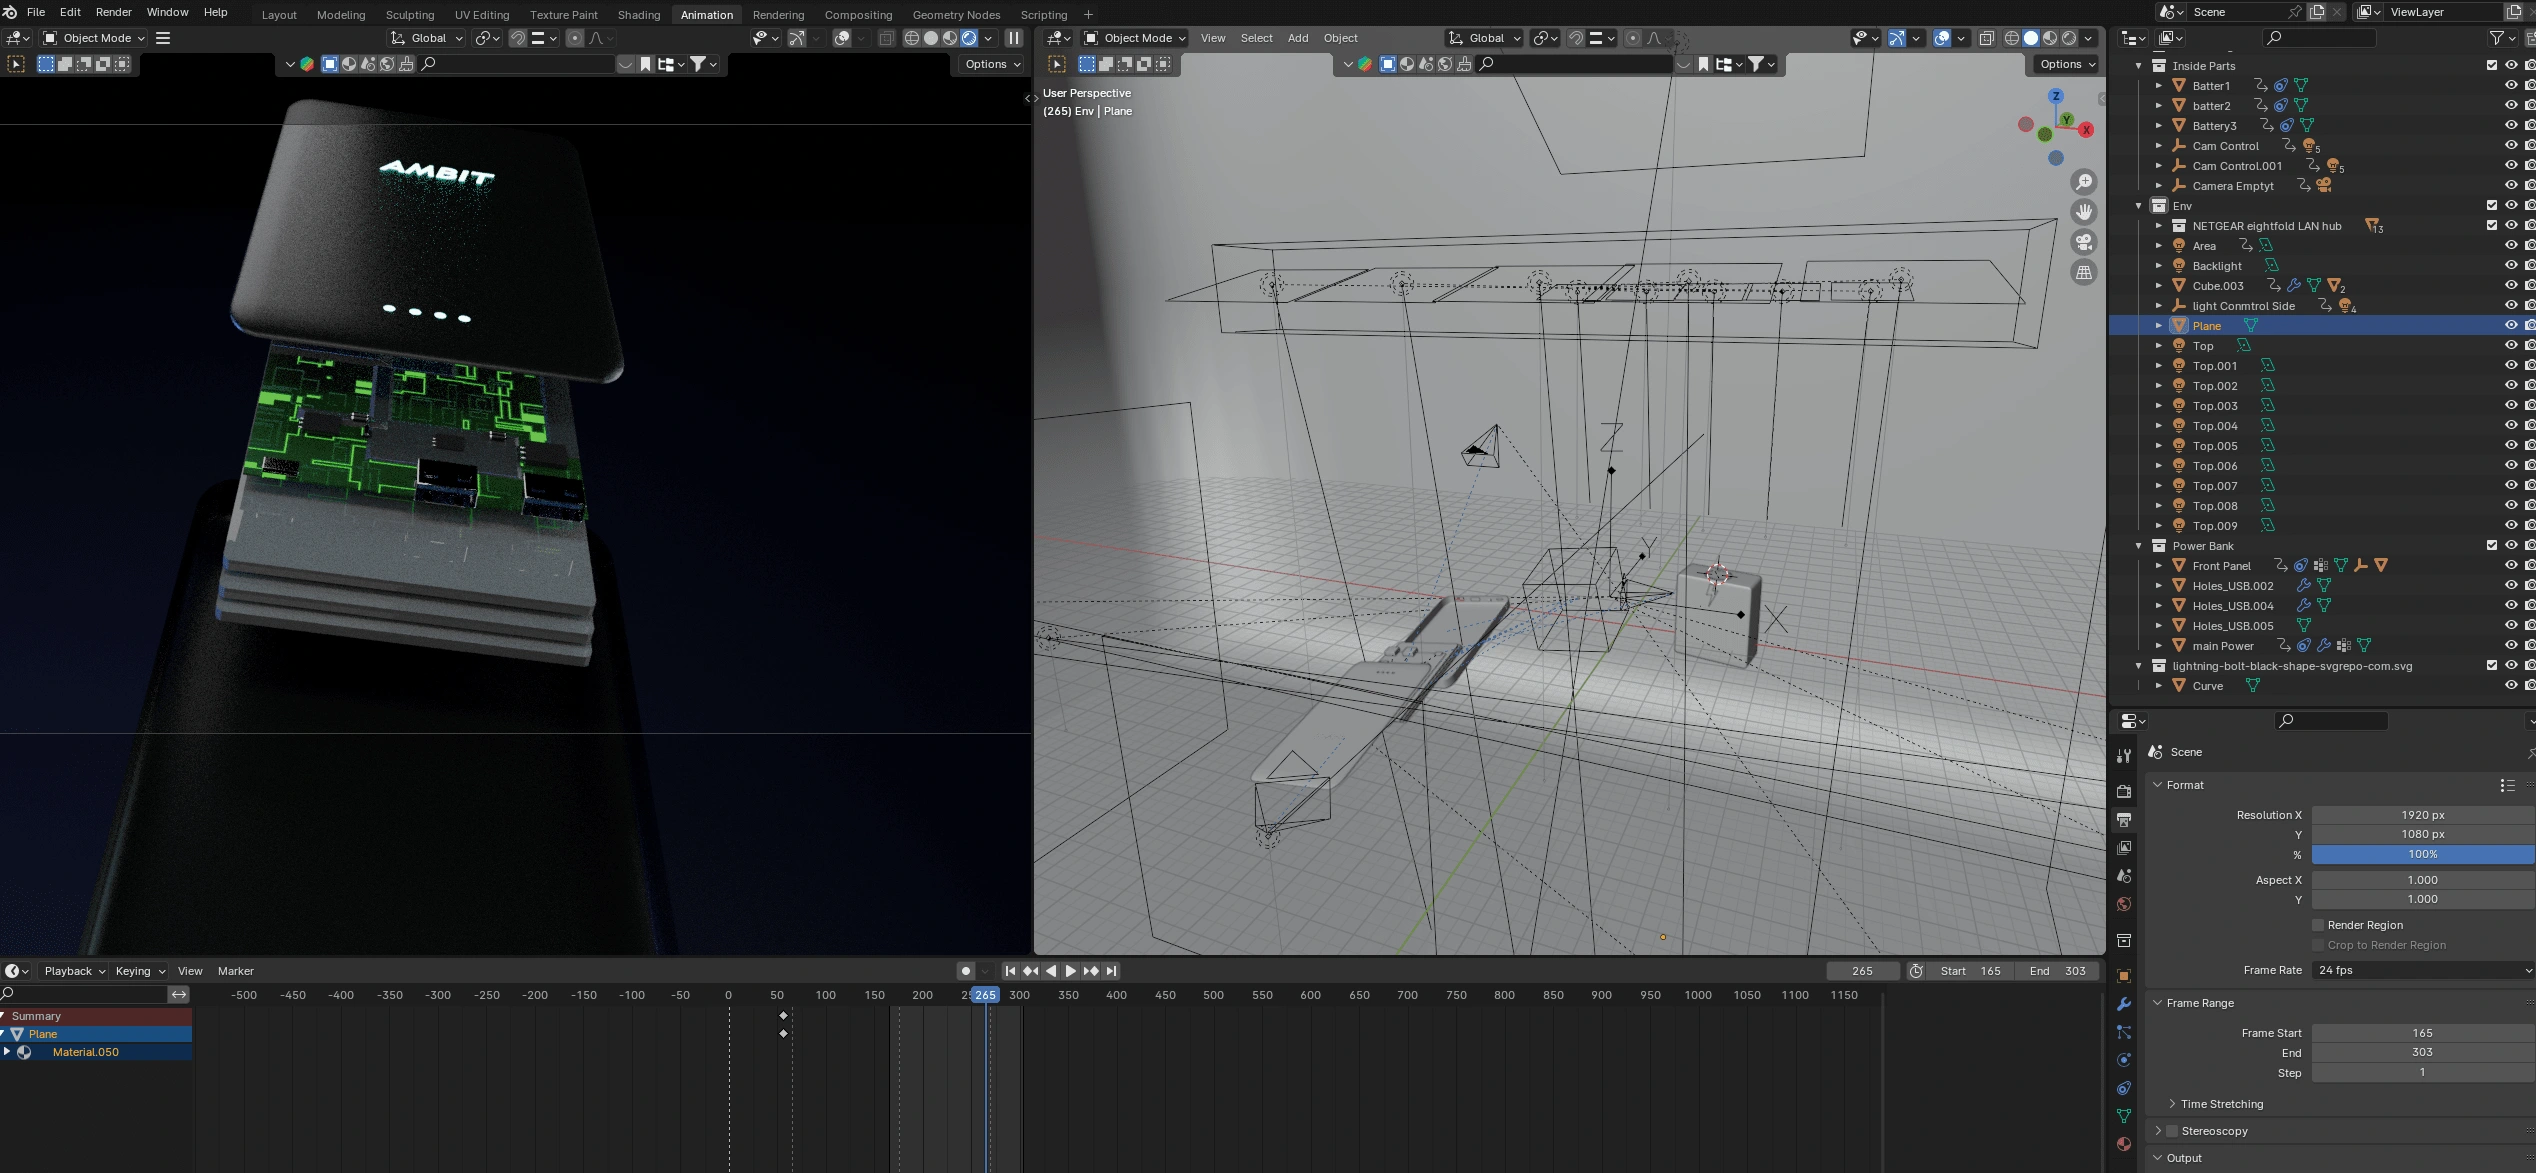This screenshot has height=1173, width=2536.
Task: Jump to the timeline end frame button
Action: 1111,971
